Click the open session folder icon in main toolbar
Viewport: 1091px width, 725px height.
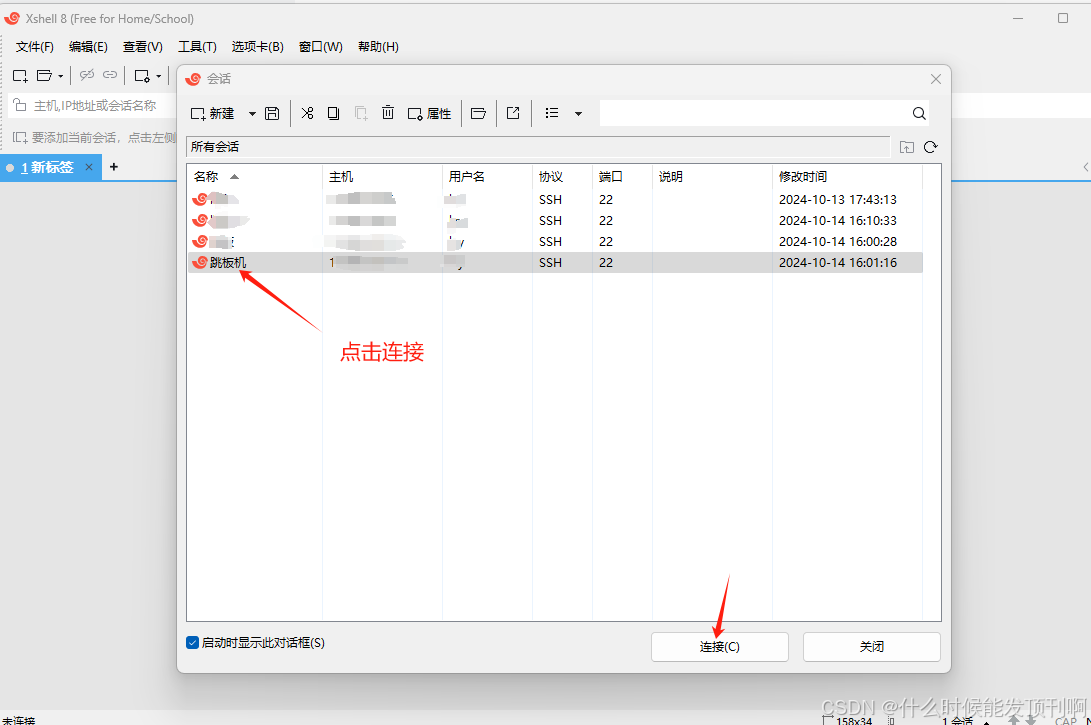pos(45,75)
